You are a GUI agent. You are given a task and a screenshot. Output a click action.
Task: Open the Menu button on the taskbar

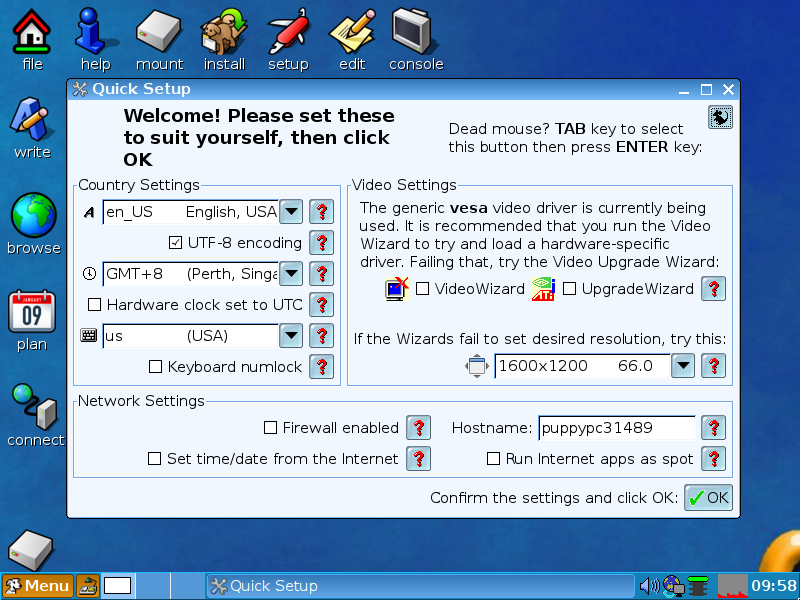click(37, 586)
